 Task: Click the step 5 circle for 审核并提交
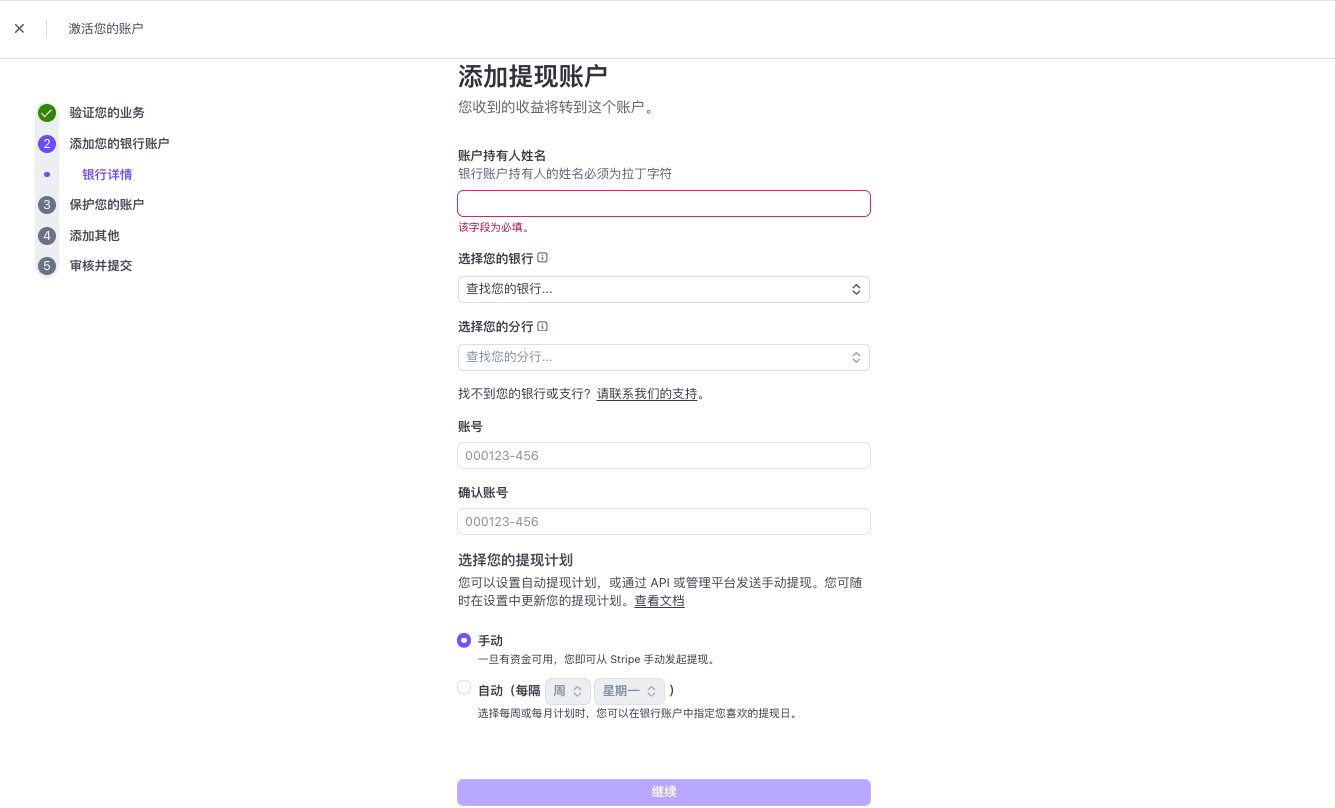tap(47, 265)
